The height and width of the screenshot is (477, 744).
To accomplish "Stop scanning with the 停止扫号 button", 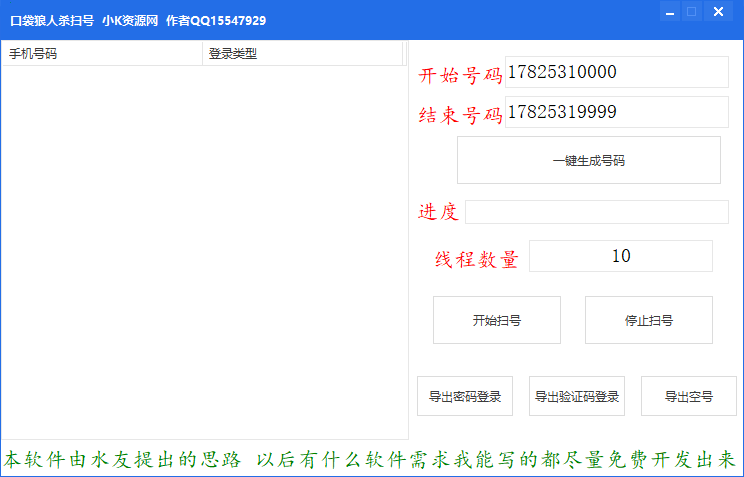I will [648, 320].
